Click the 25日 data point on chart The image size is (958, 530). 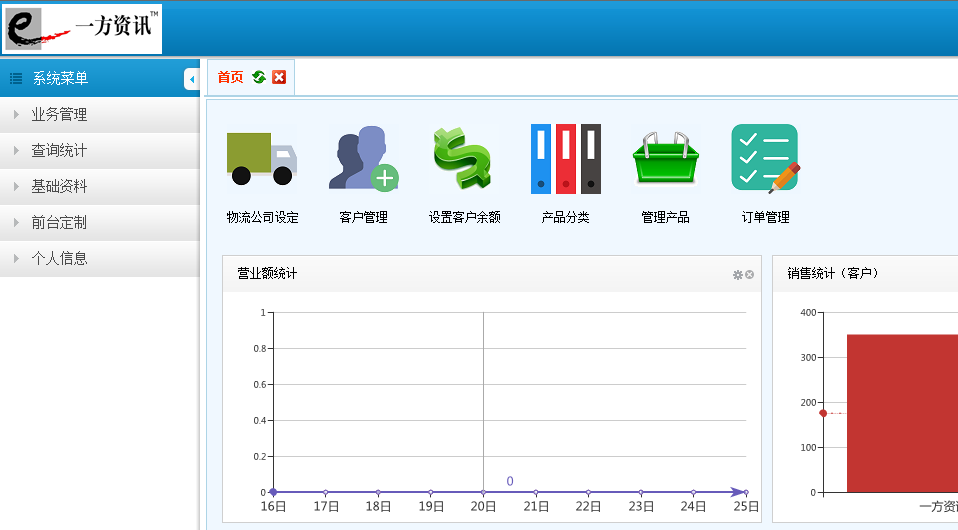tap(746, 492)
